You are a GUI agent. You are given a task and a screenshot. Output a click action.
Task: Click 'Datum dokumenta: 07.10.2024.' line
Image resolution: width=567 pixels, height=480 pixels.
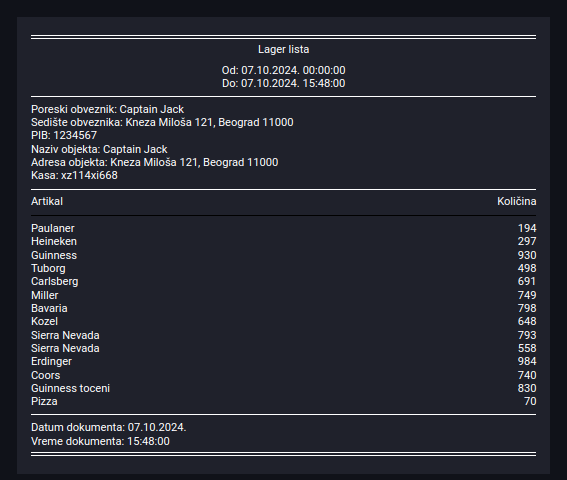(108, 427)
